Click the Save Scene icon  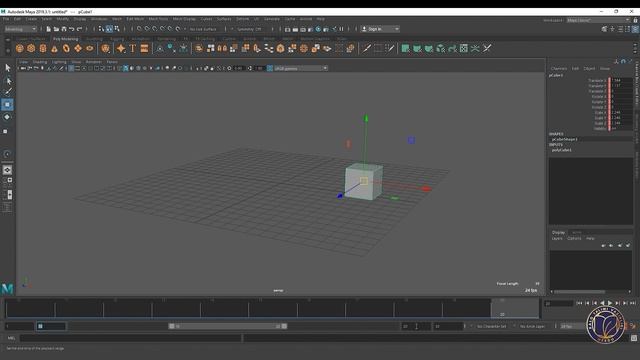coord(64,29)
